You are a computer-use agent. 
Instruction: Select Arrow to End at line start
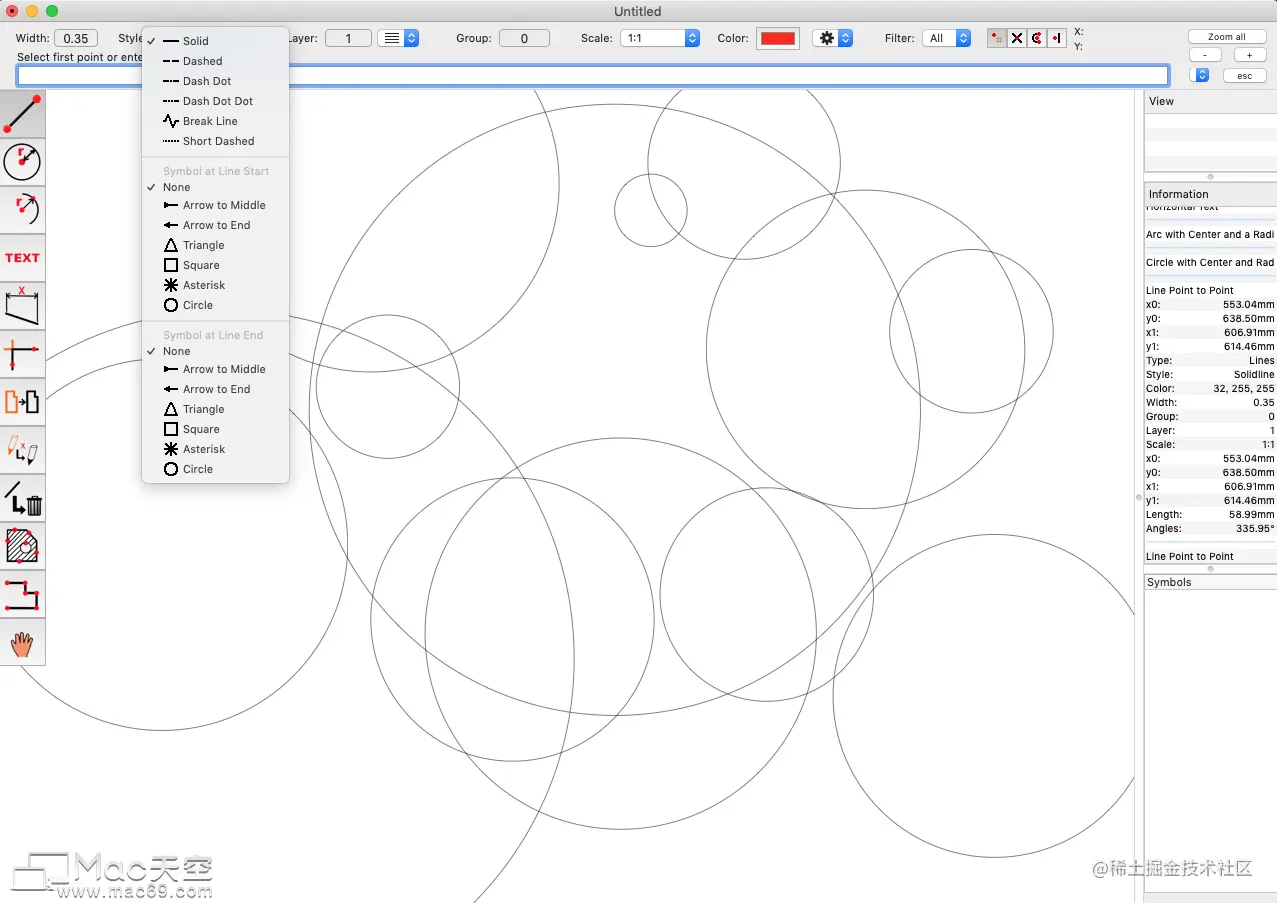[x=215, y=225]
